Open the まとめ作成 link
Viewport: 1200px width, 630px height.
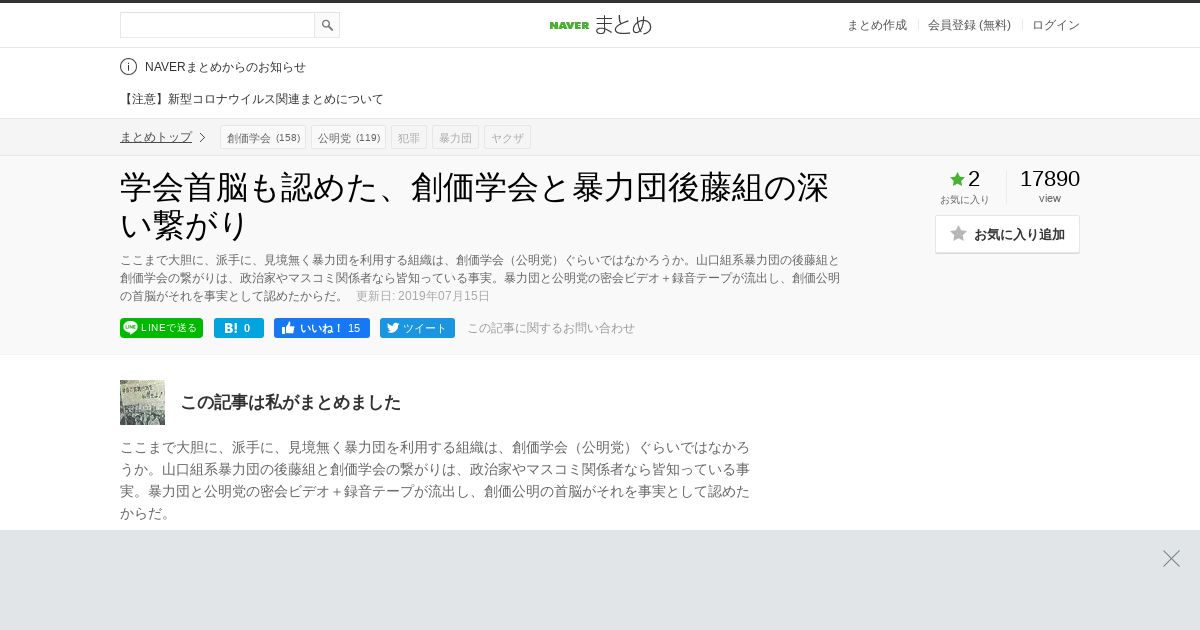coord(877,25)
